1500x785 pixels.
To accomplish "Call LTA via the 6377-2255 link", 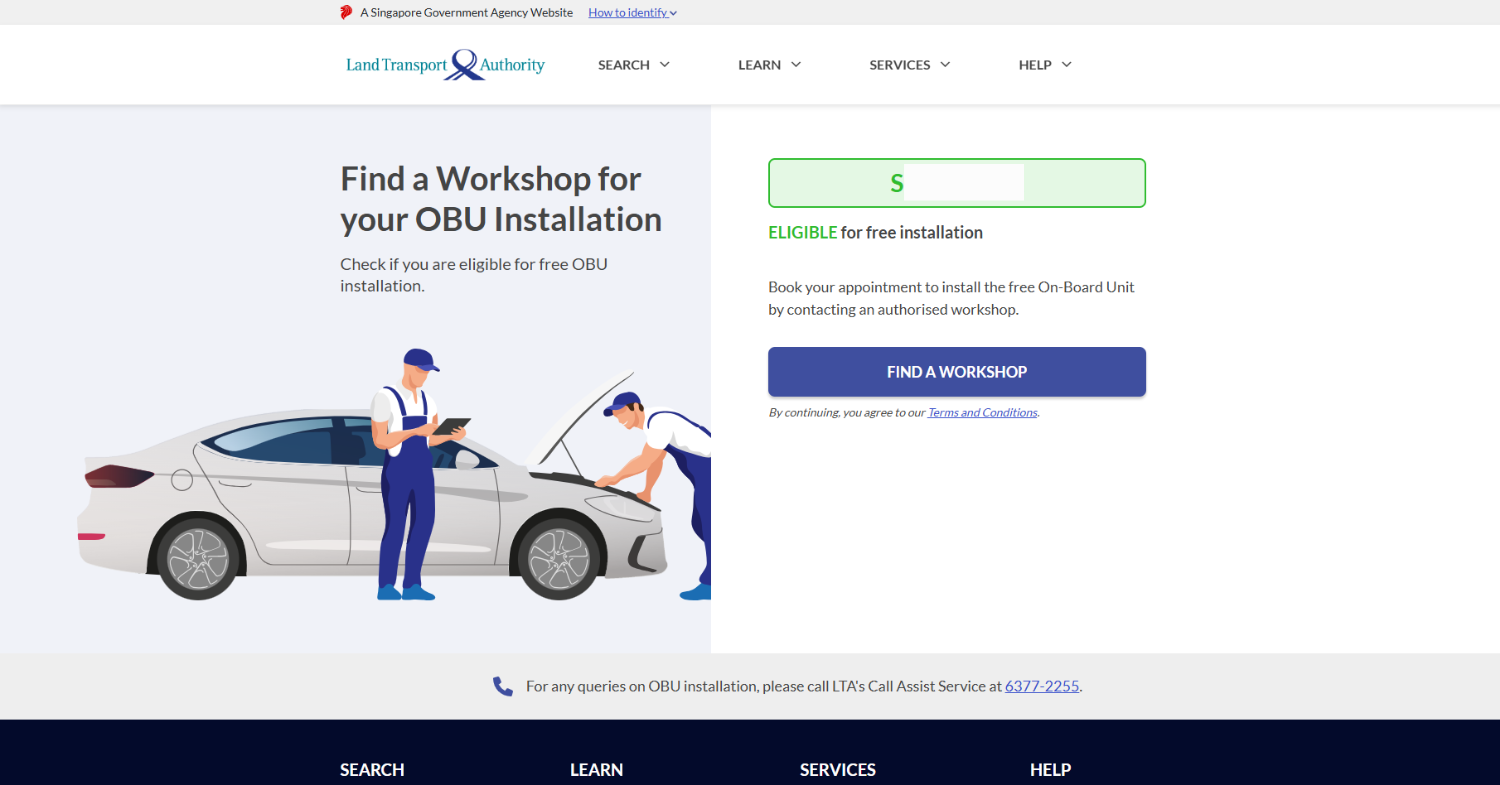I will 1041,686.
